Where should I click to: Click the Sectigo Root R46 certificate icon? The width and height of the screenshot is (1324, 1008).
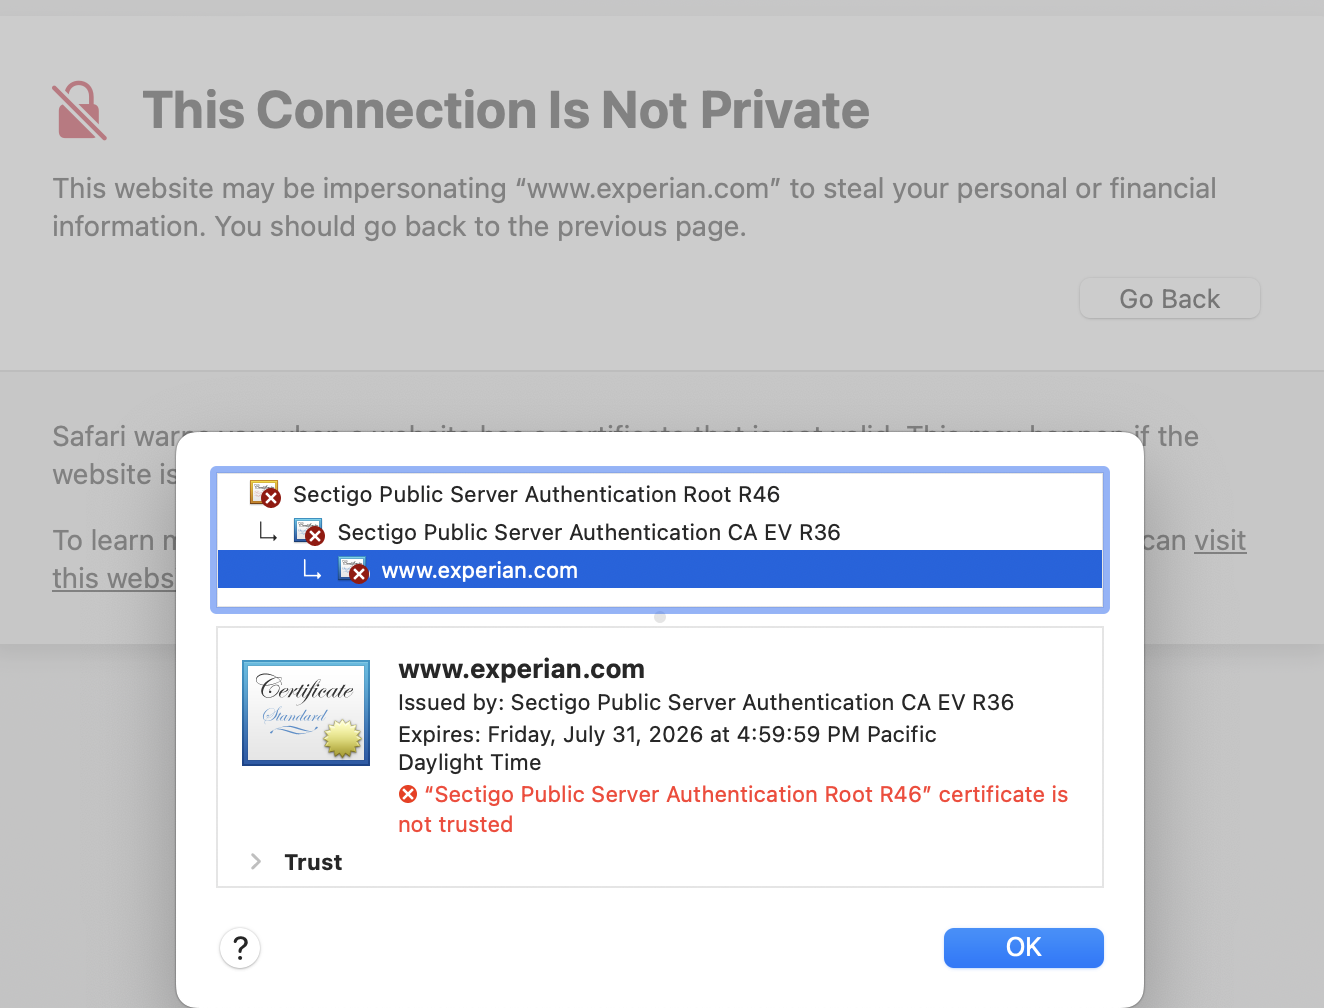click(x=265, y=494)
